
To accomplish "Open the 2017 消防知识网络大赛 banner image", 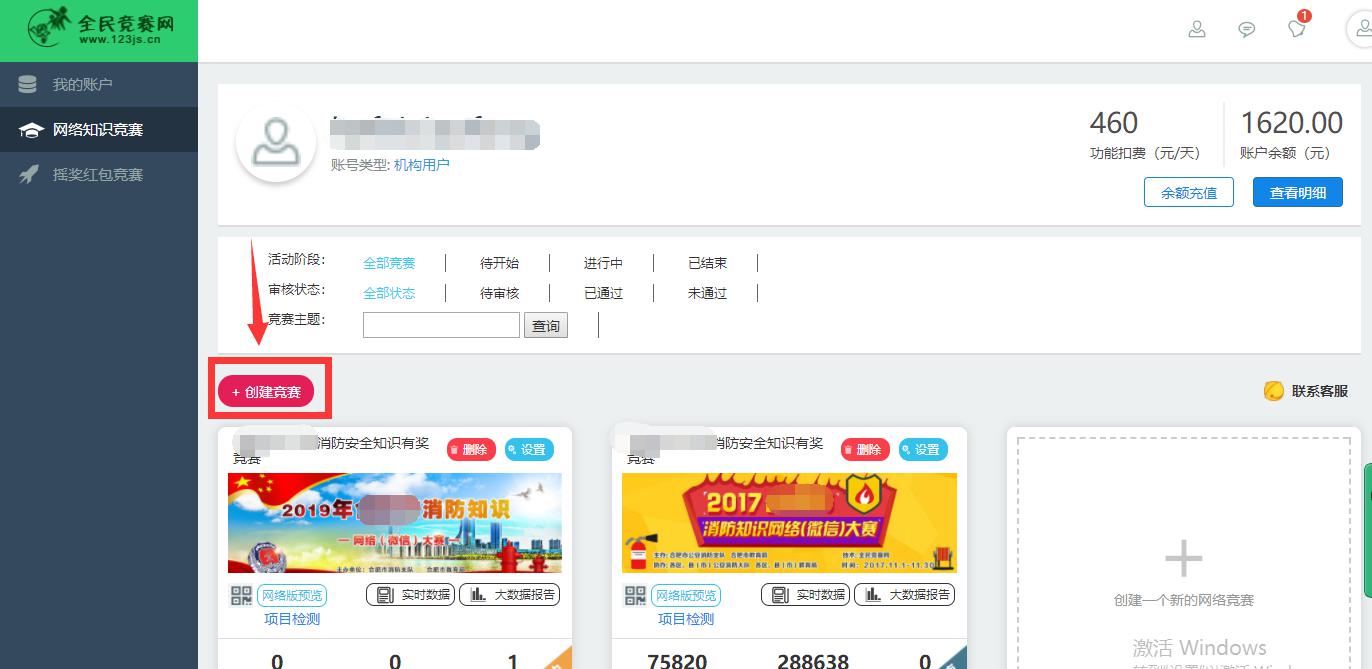I will pyautogui.click(x=789, y=523).
